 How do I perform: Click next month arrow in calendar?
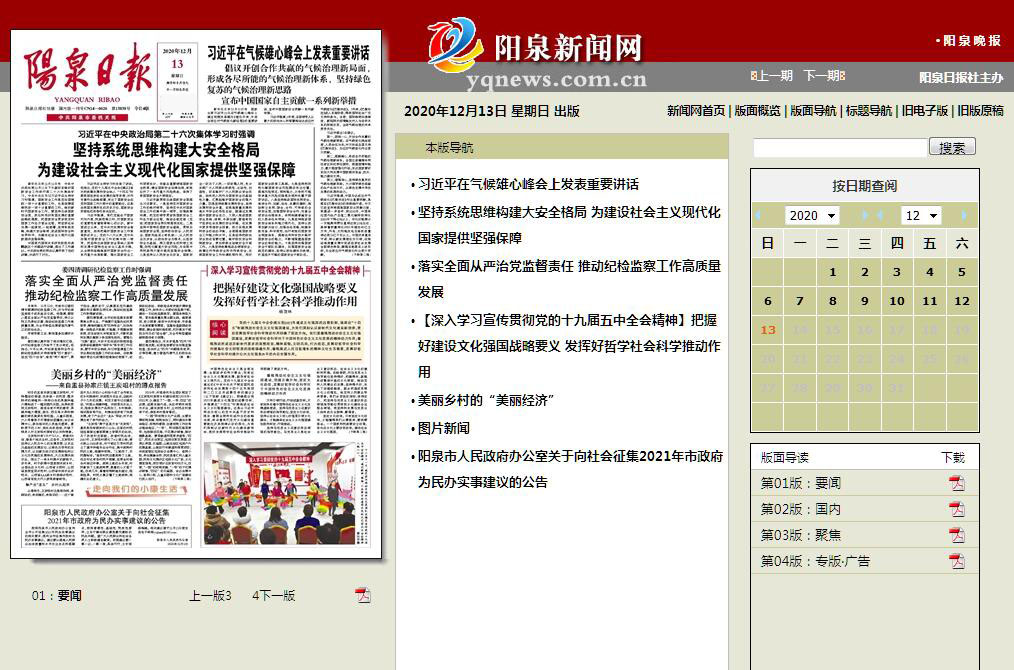click(963, 215)
